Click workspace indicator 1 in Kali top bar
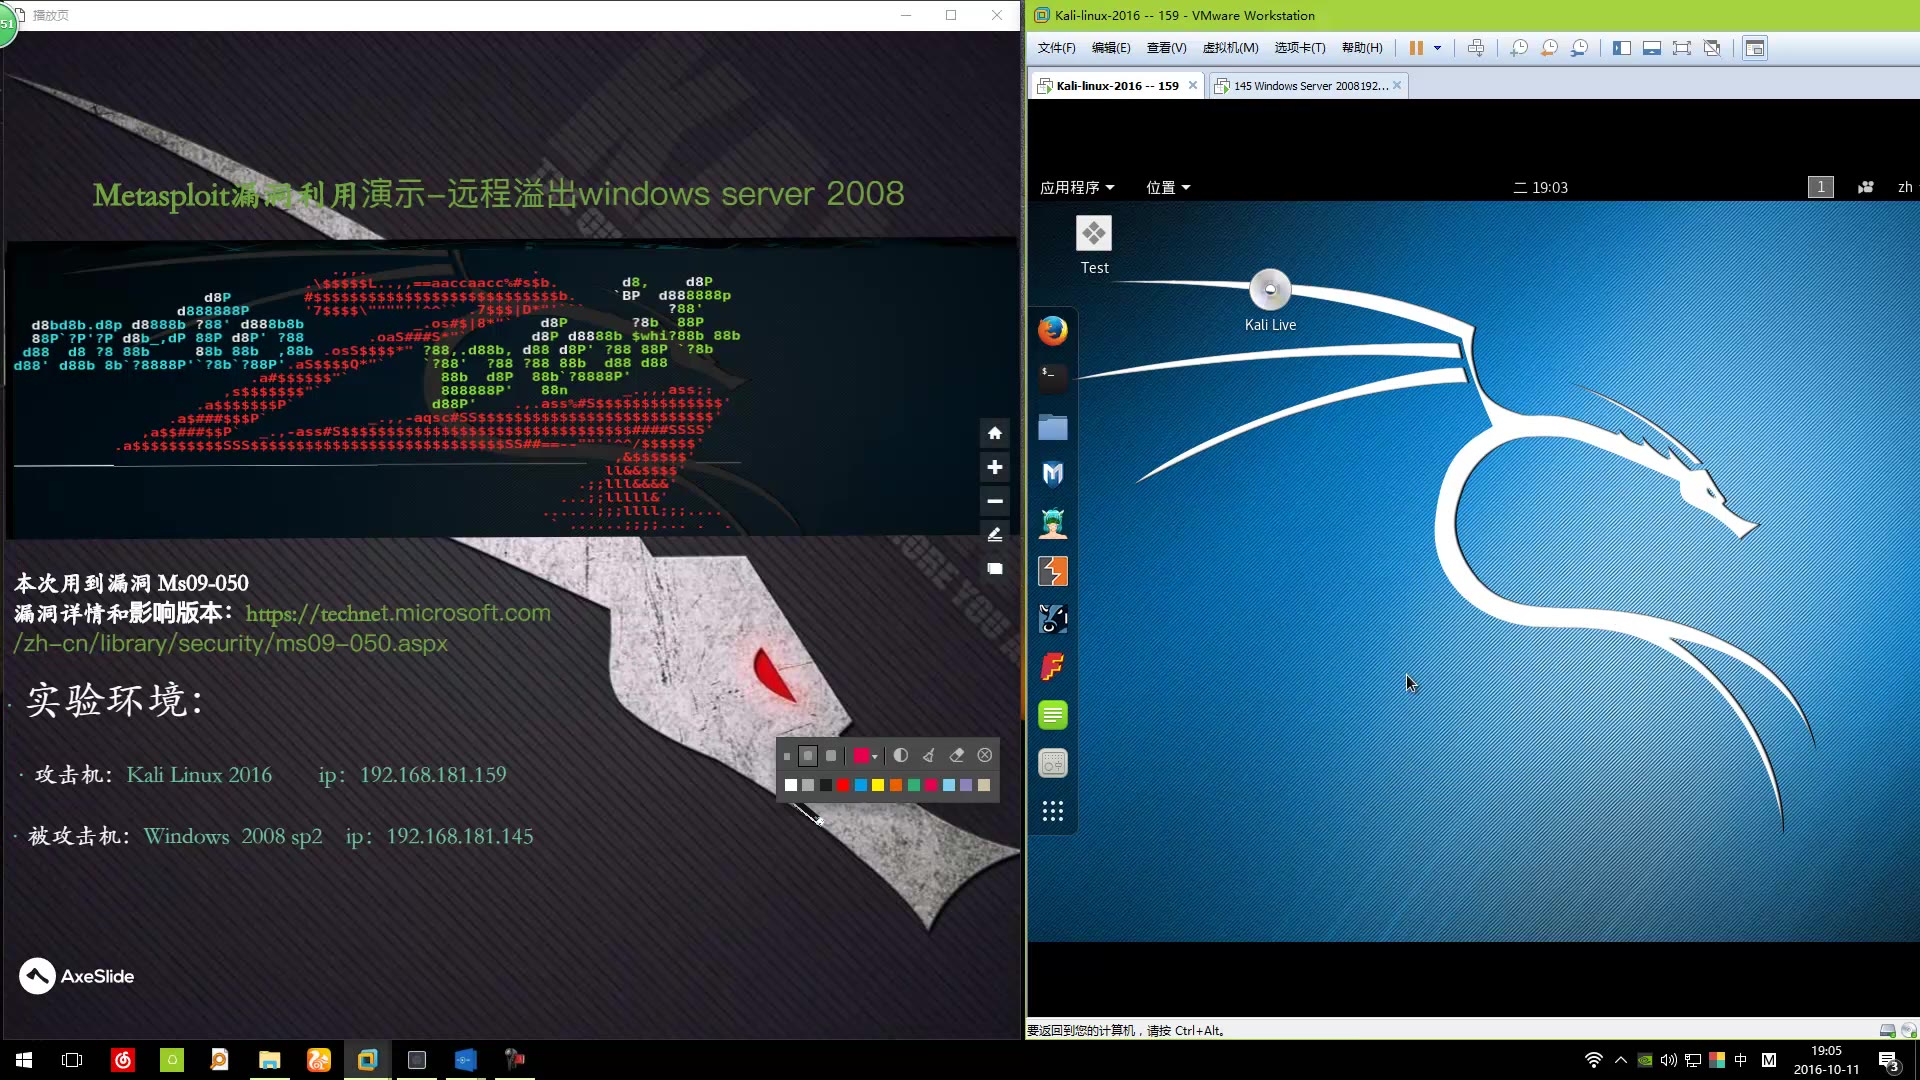 1821,187
